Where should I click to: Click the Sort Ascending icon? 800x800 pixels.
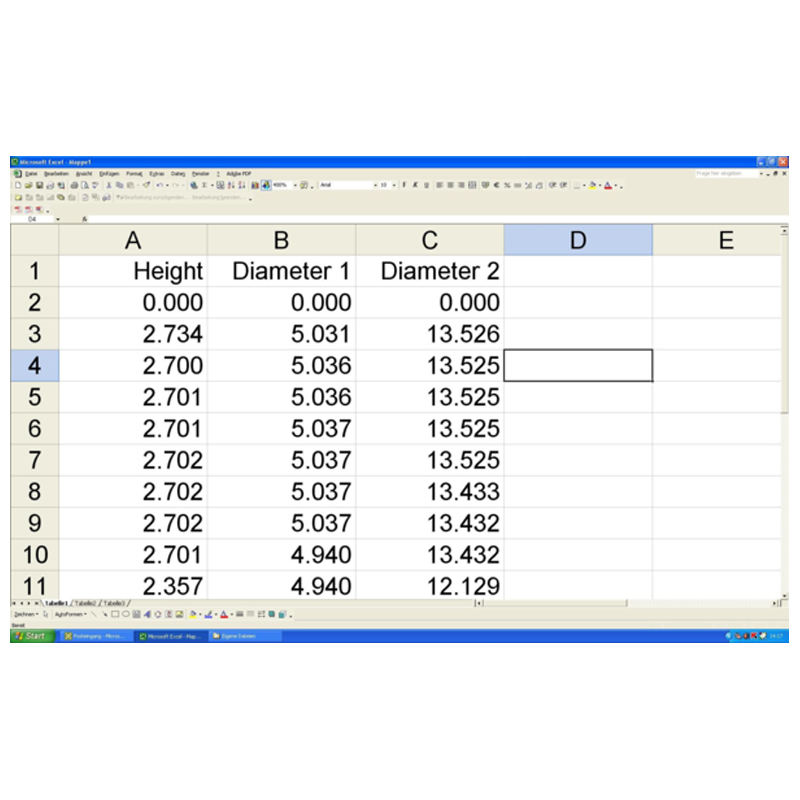pos(231,185)
